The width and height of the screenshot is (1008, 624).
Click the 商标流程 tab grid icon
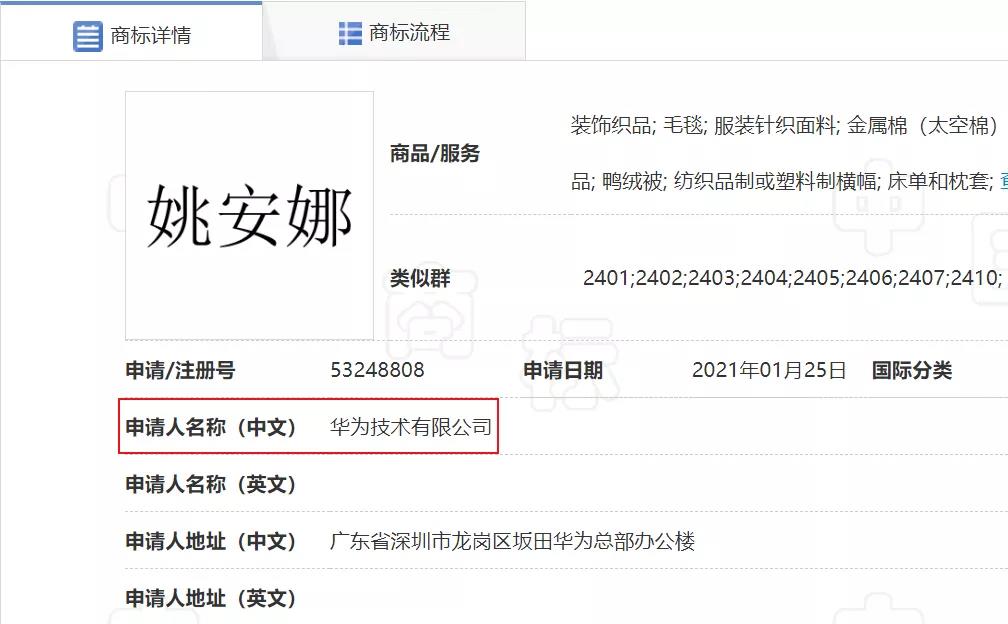point(350,33)
